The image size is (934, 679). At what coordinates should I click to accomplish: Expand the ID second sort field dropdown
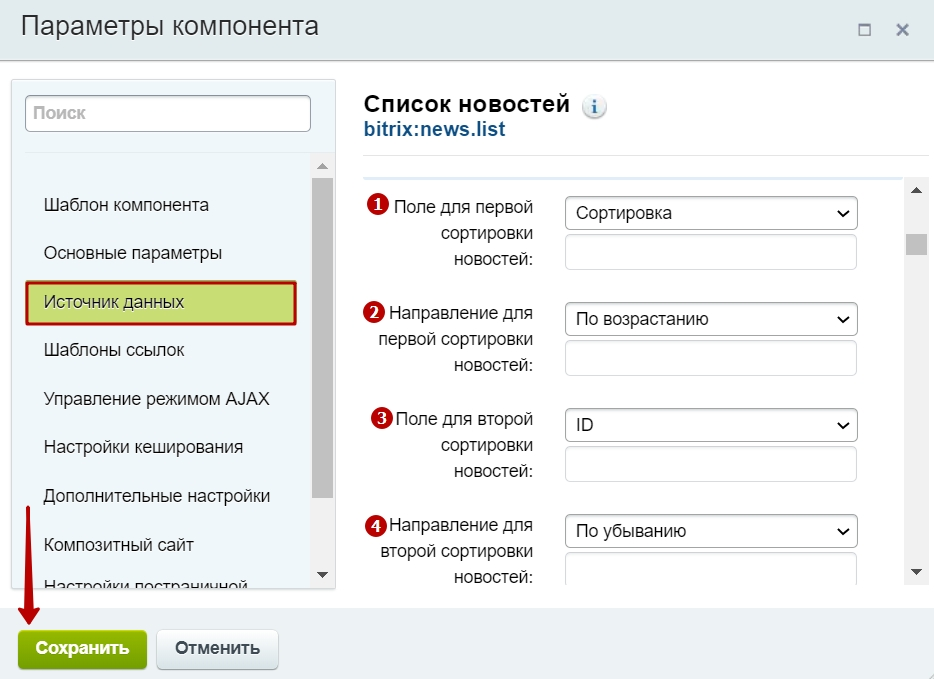pyautogui.click(x=711, y=425)
